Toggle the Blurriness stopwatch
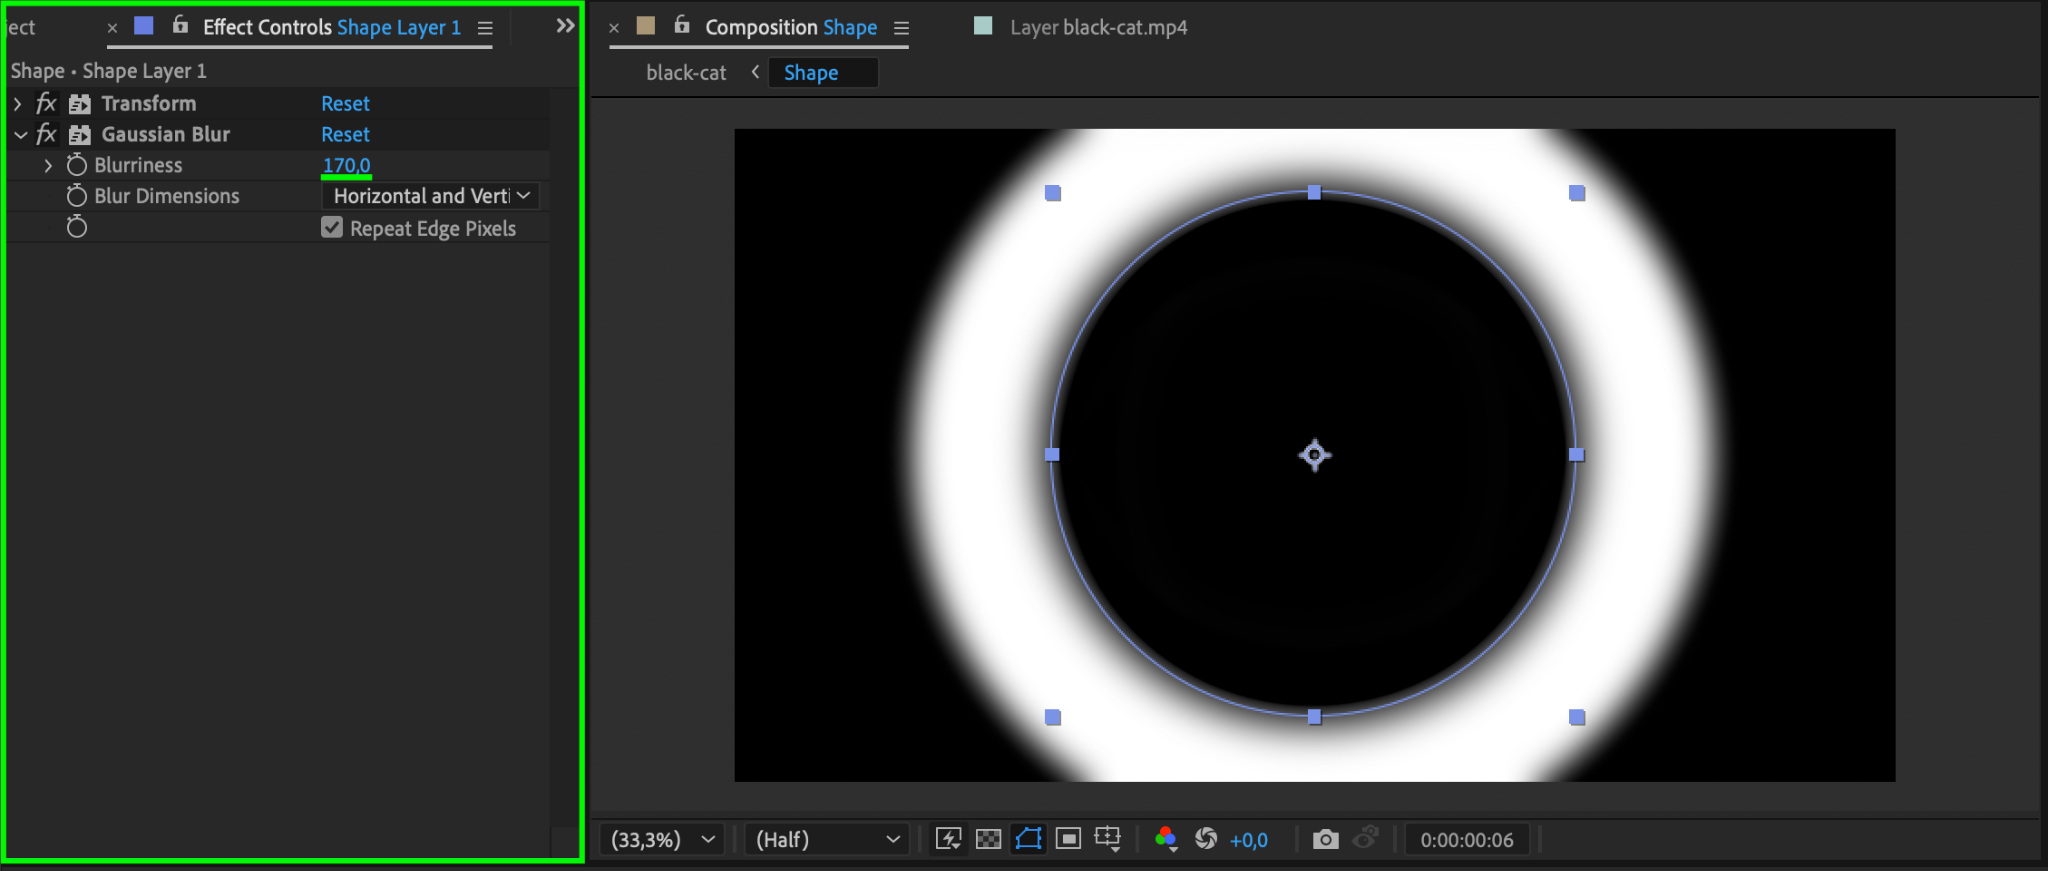 (x=77, y=165)
